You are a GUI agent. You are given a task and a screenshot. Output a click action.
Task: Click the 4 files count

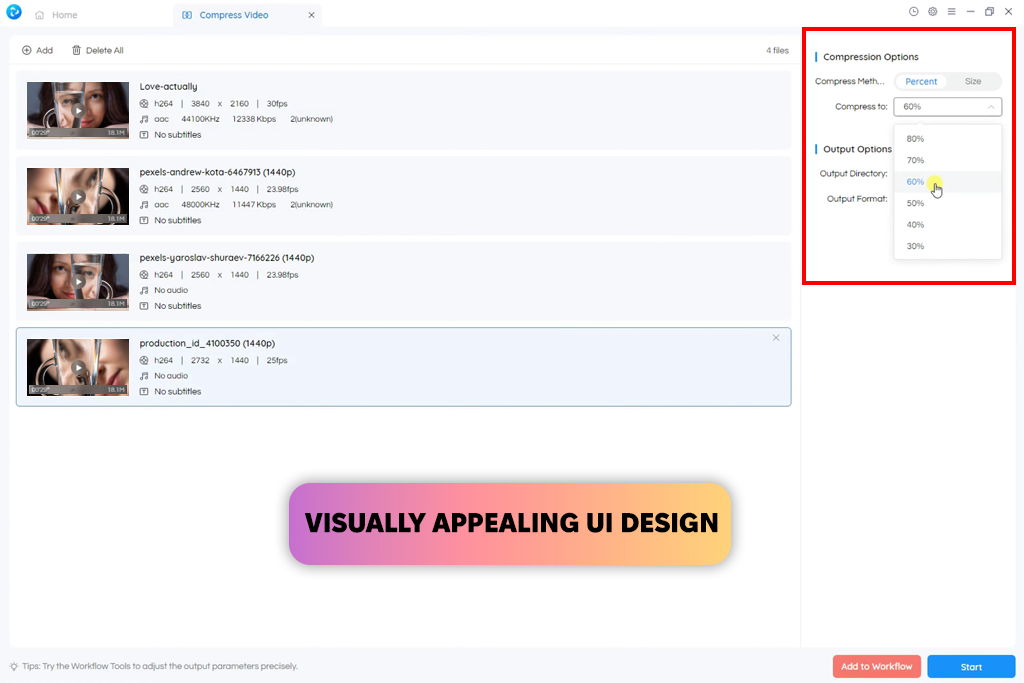pos(777,50)
